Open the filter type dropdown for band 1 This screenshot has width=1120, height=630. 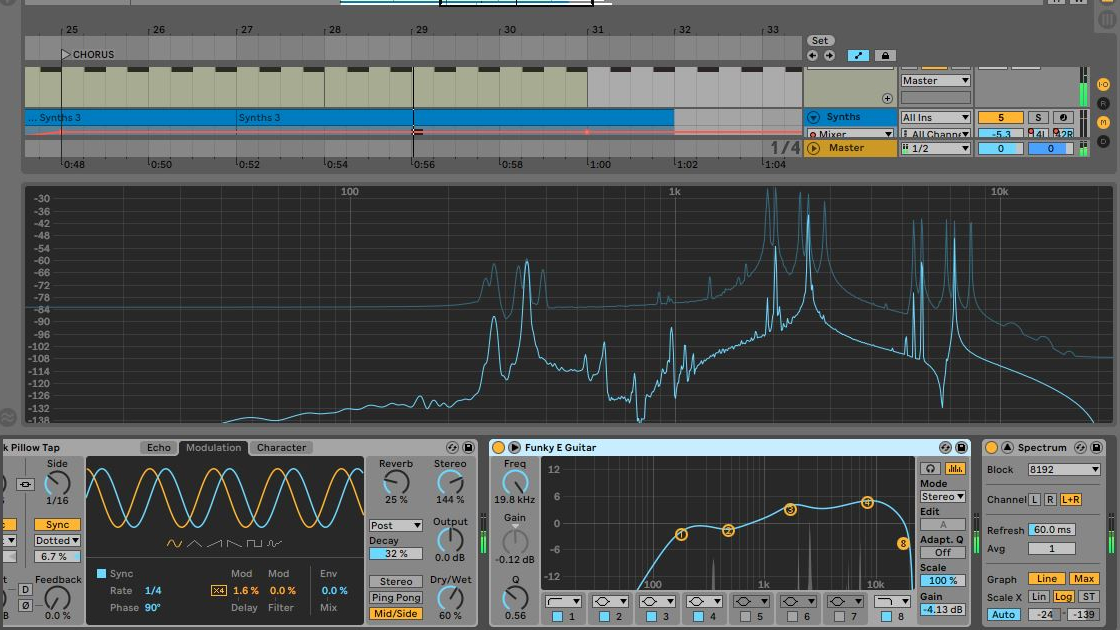point(564,600)
